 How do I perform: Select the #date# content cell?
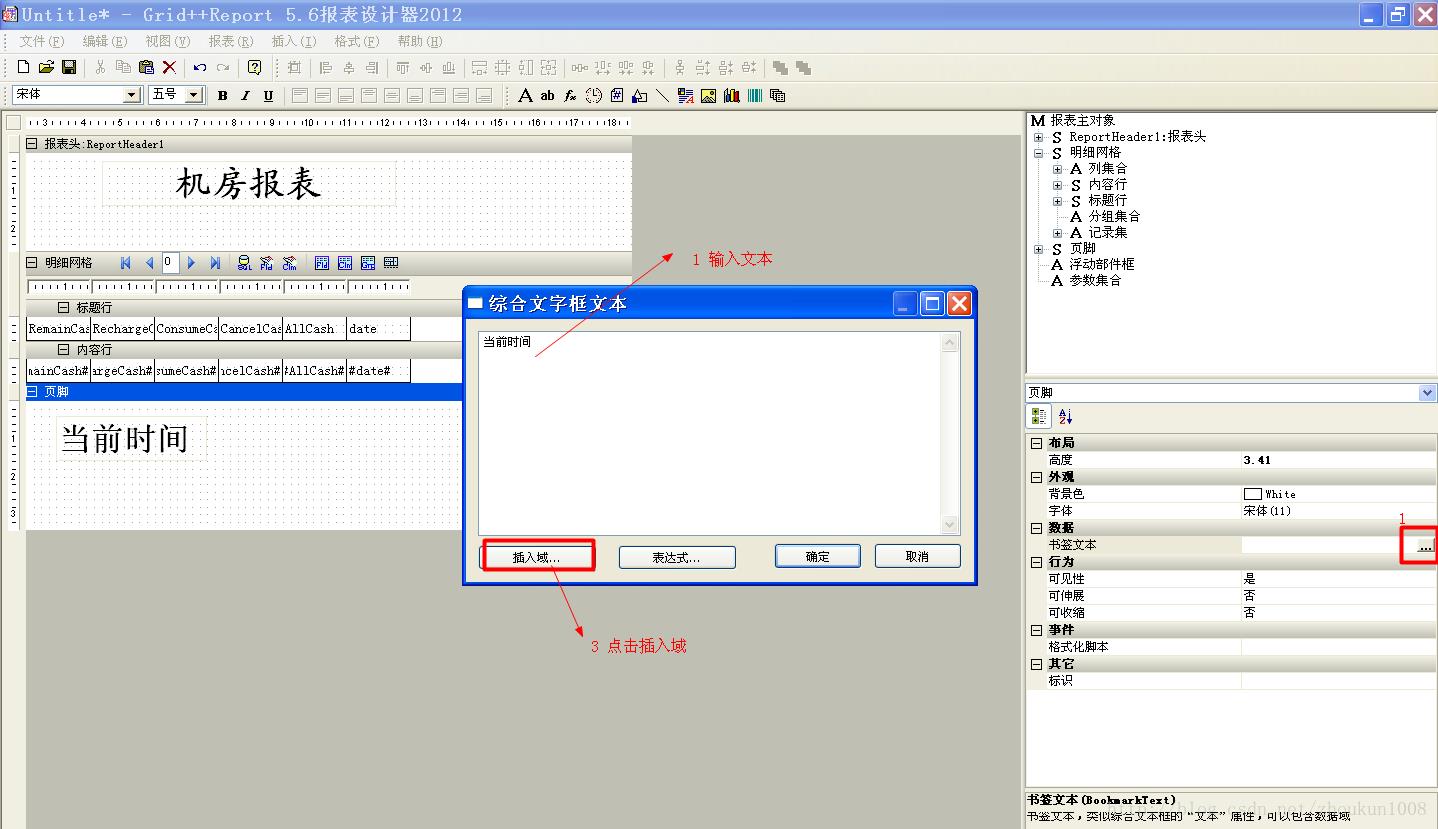tap(378, 371)
